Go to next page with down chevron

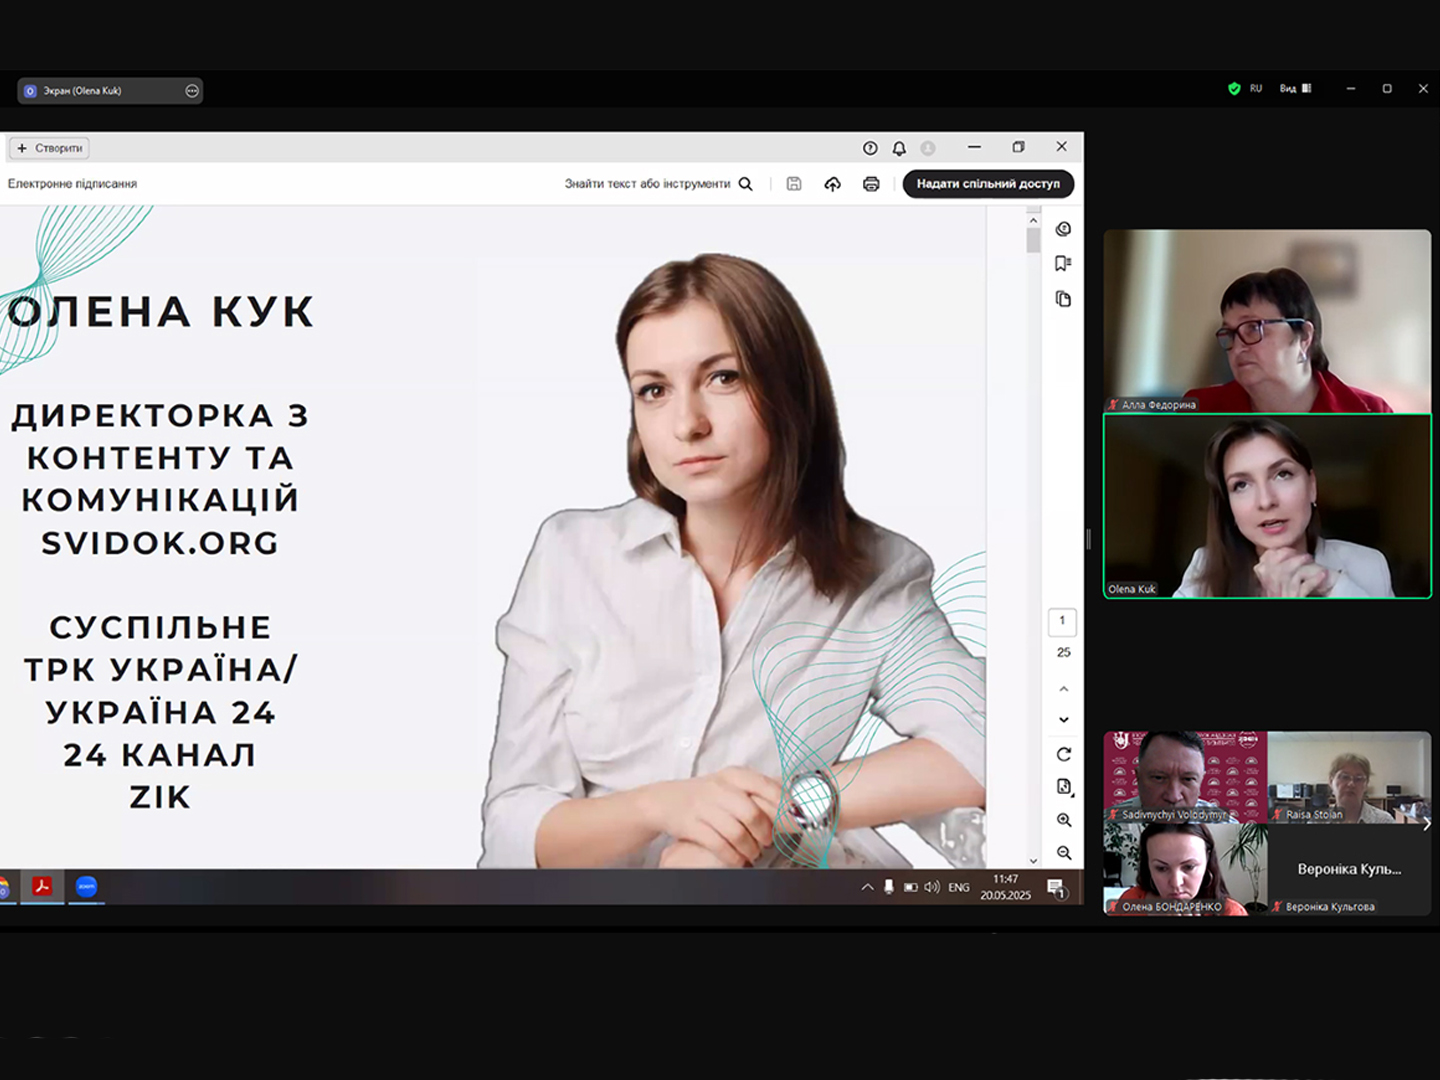1064,719
